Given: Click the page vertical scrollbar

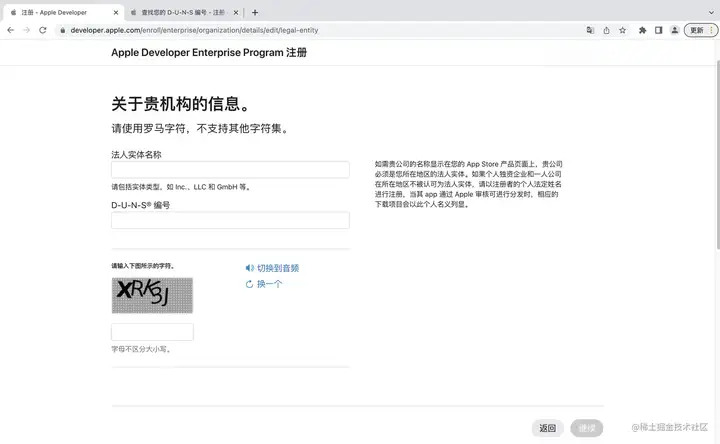Looking at the screenshot, I should pos(717,155).
